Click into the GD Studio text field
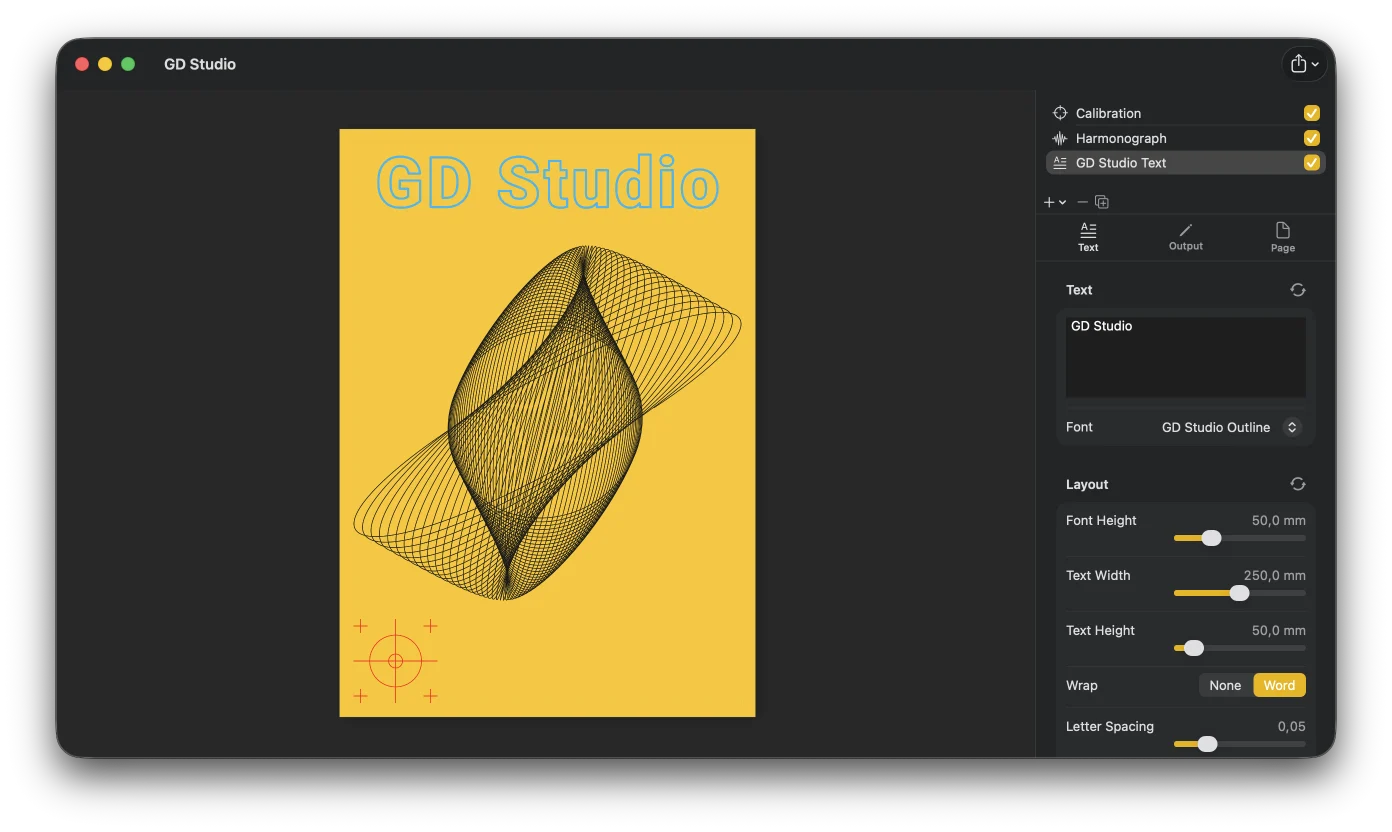 1186,357
